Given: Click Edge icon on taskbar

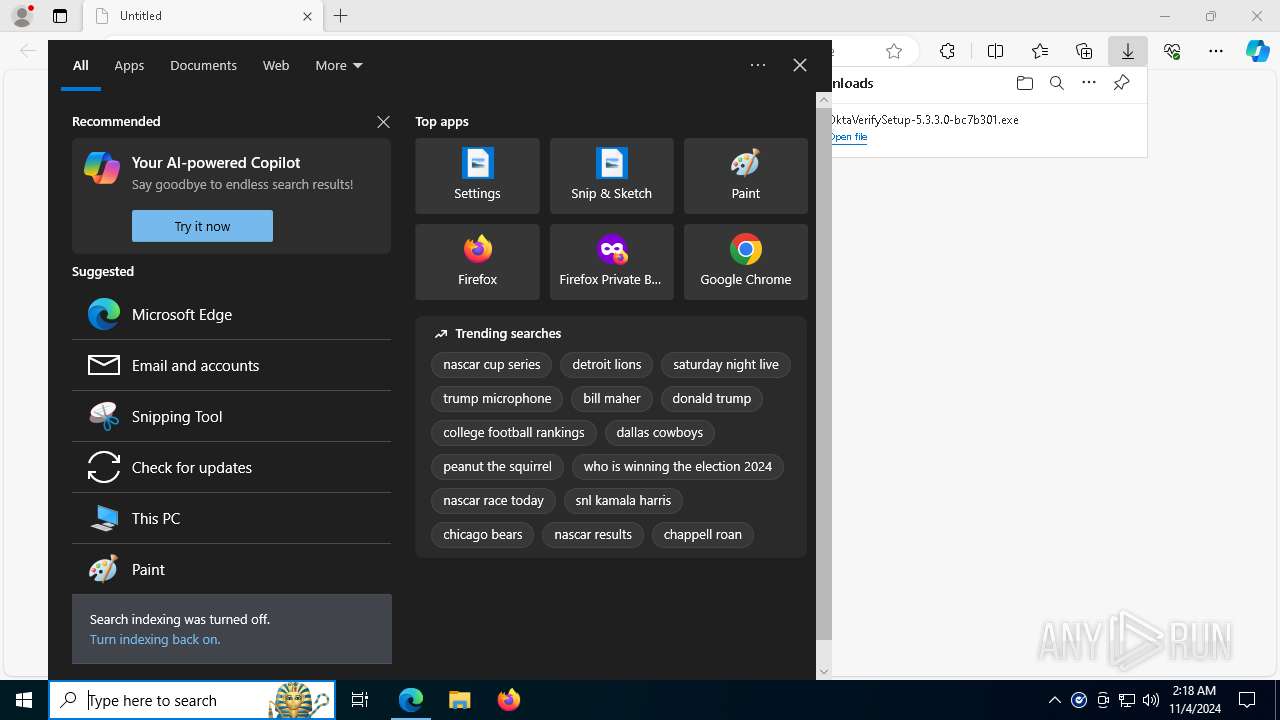Looking at the screenshot, I should [x=411, y=700].
